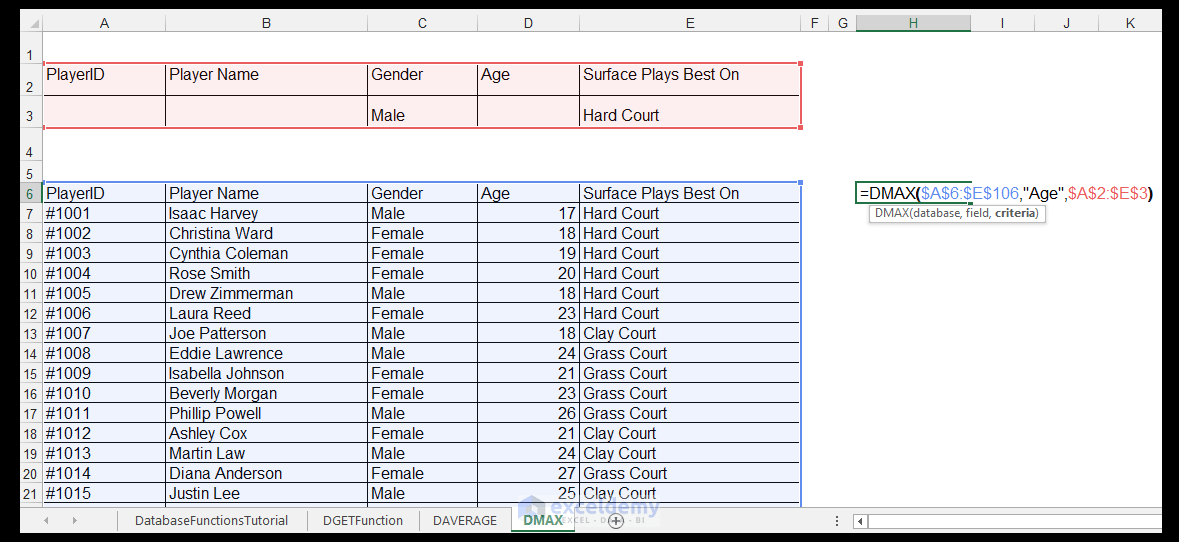Viewport: 1179px width, 542px height.
Task: Select the DMAX sheet tab
Action: click(543, 520)
